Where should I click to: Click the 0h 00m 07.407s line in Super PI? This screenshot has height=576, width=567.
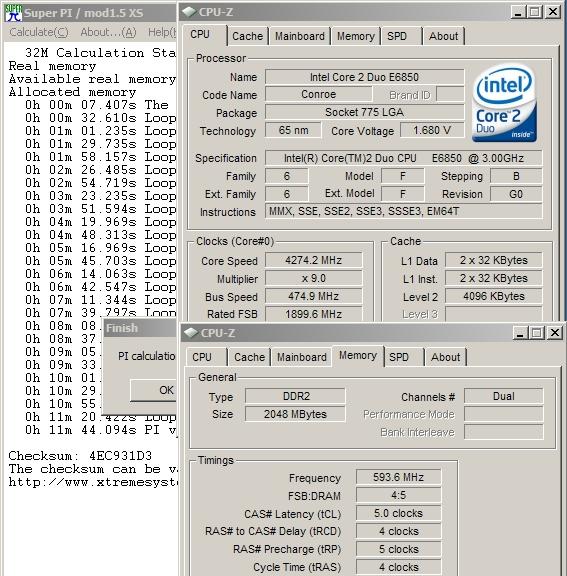(97, 105)
